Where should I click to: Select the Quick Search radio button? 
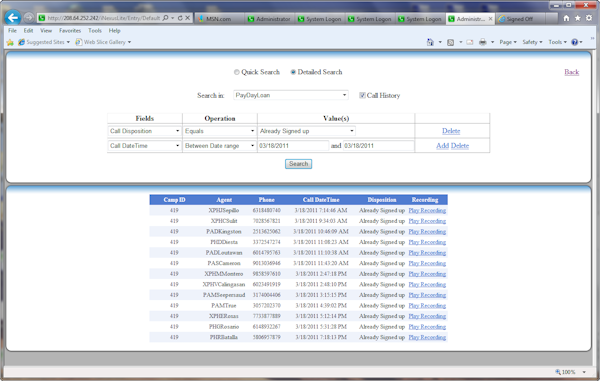[237, 72]
